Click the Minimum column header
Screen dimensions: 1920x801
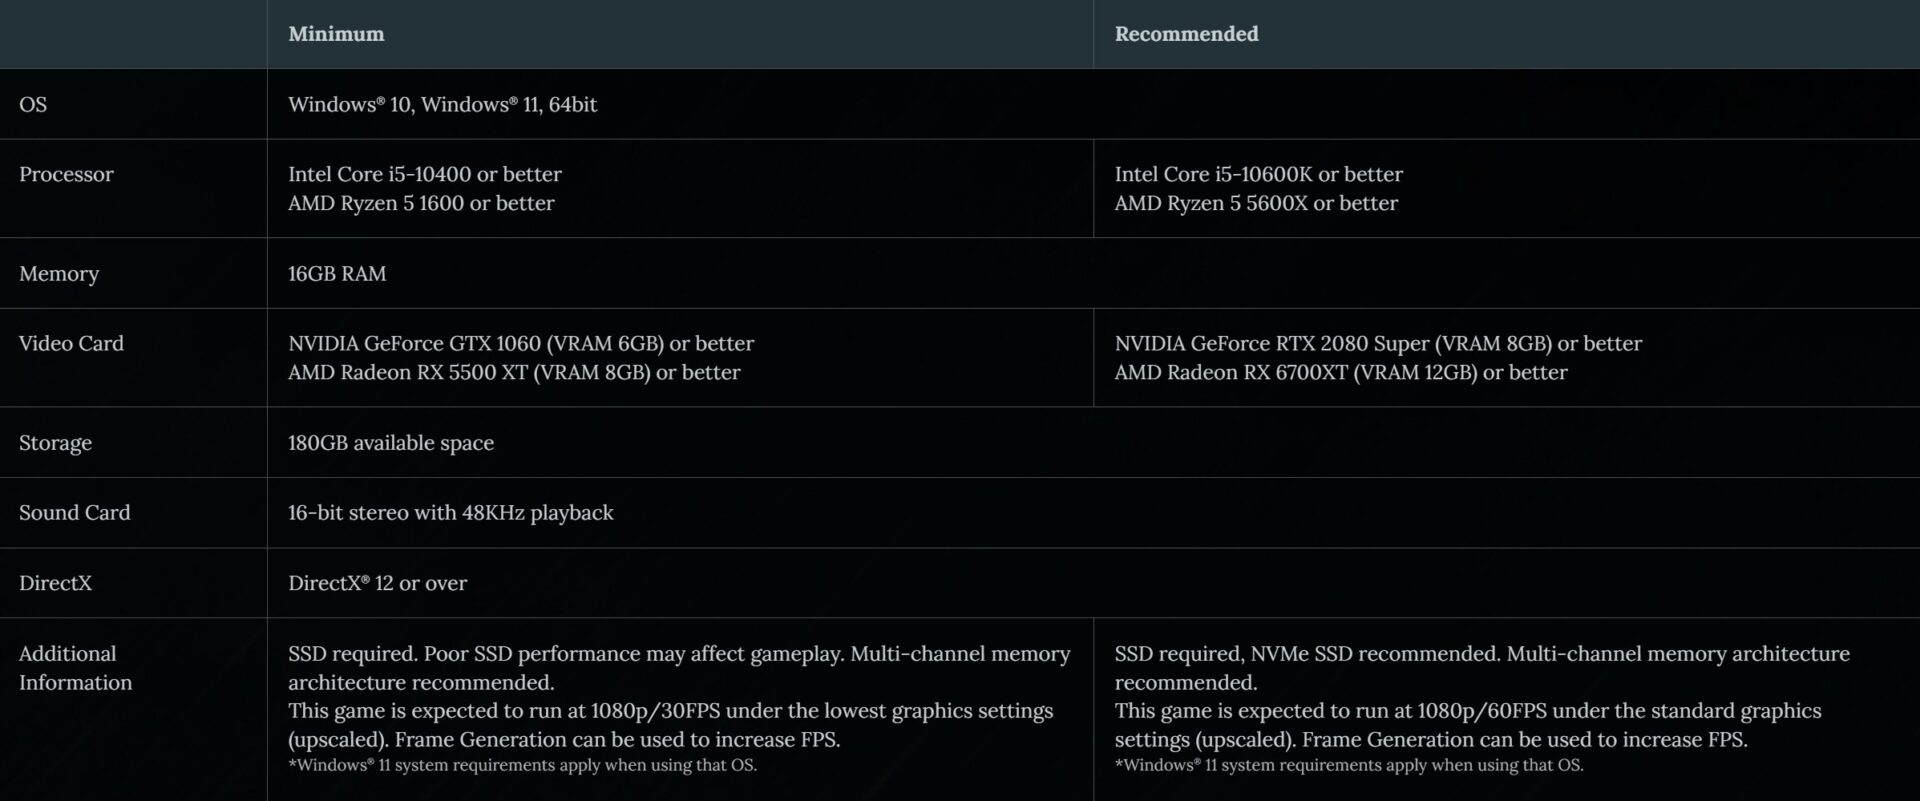(336, 34)
